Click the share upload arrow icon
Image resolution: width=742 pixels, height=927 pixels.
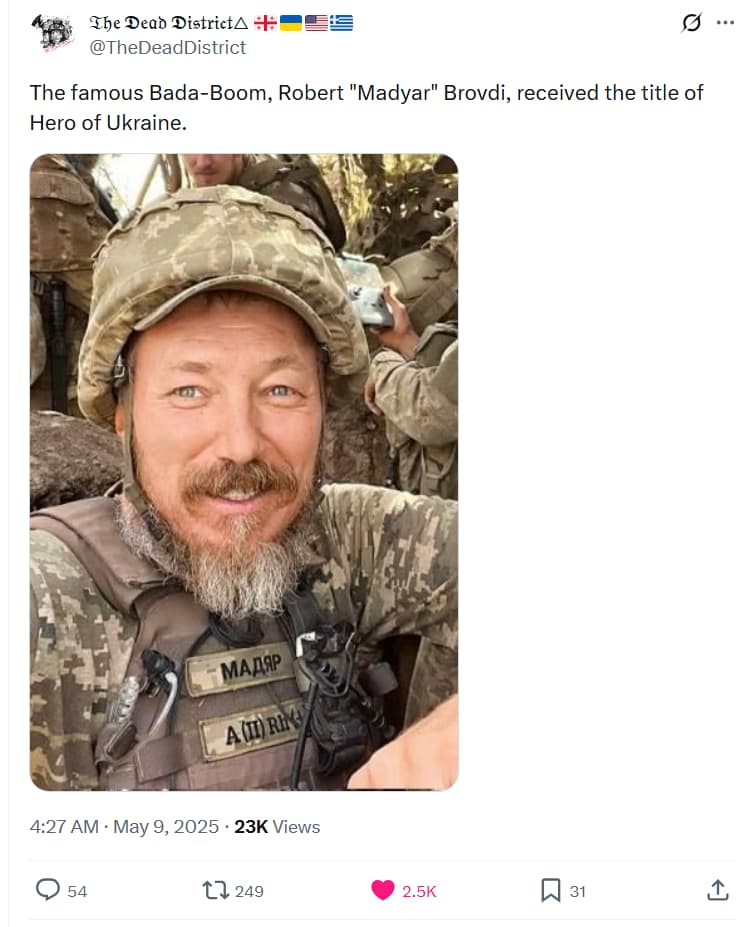(x=718, y=890)
